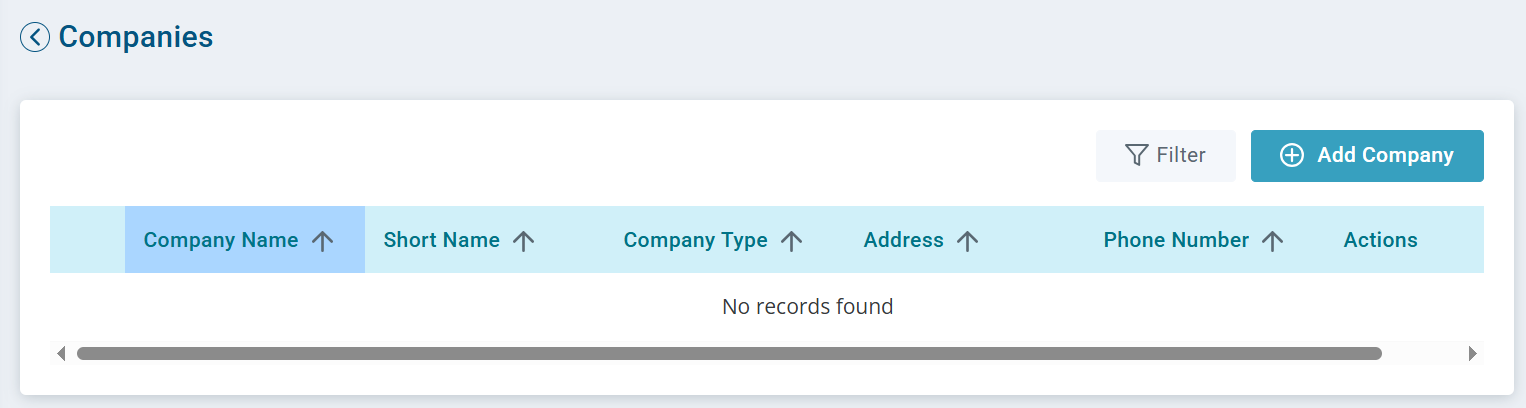Open the Filter panel
This screenshot has width=1526, height=408.
click(x=1166, y=156)
